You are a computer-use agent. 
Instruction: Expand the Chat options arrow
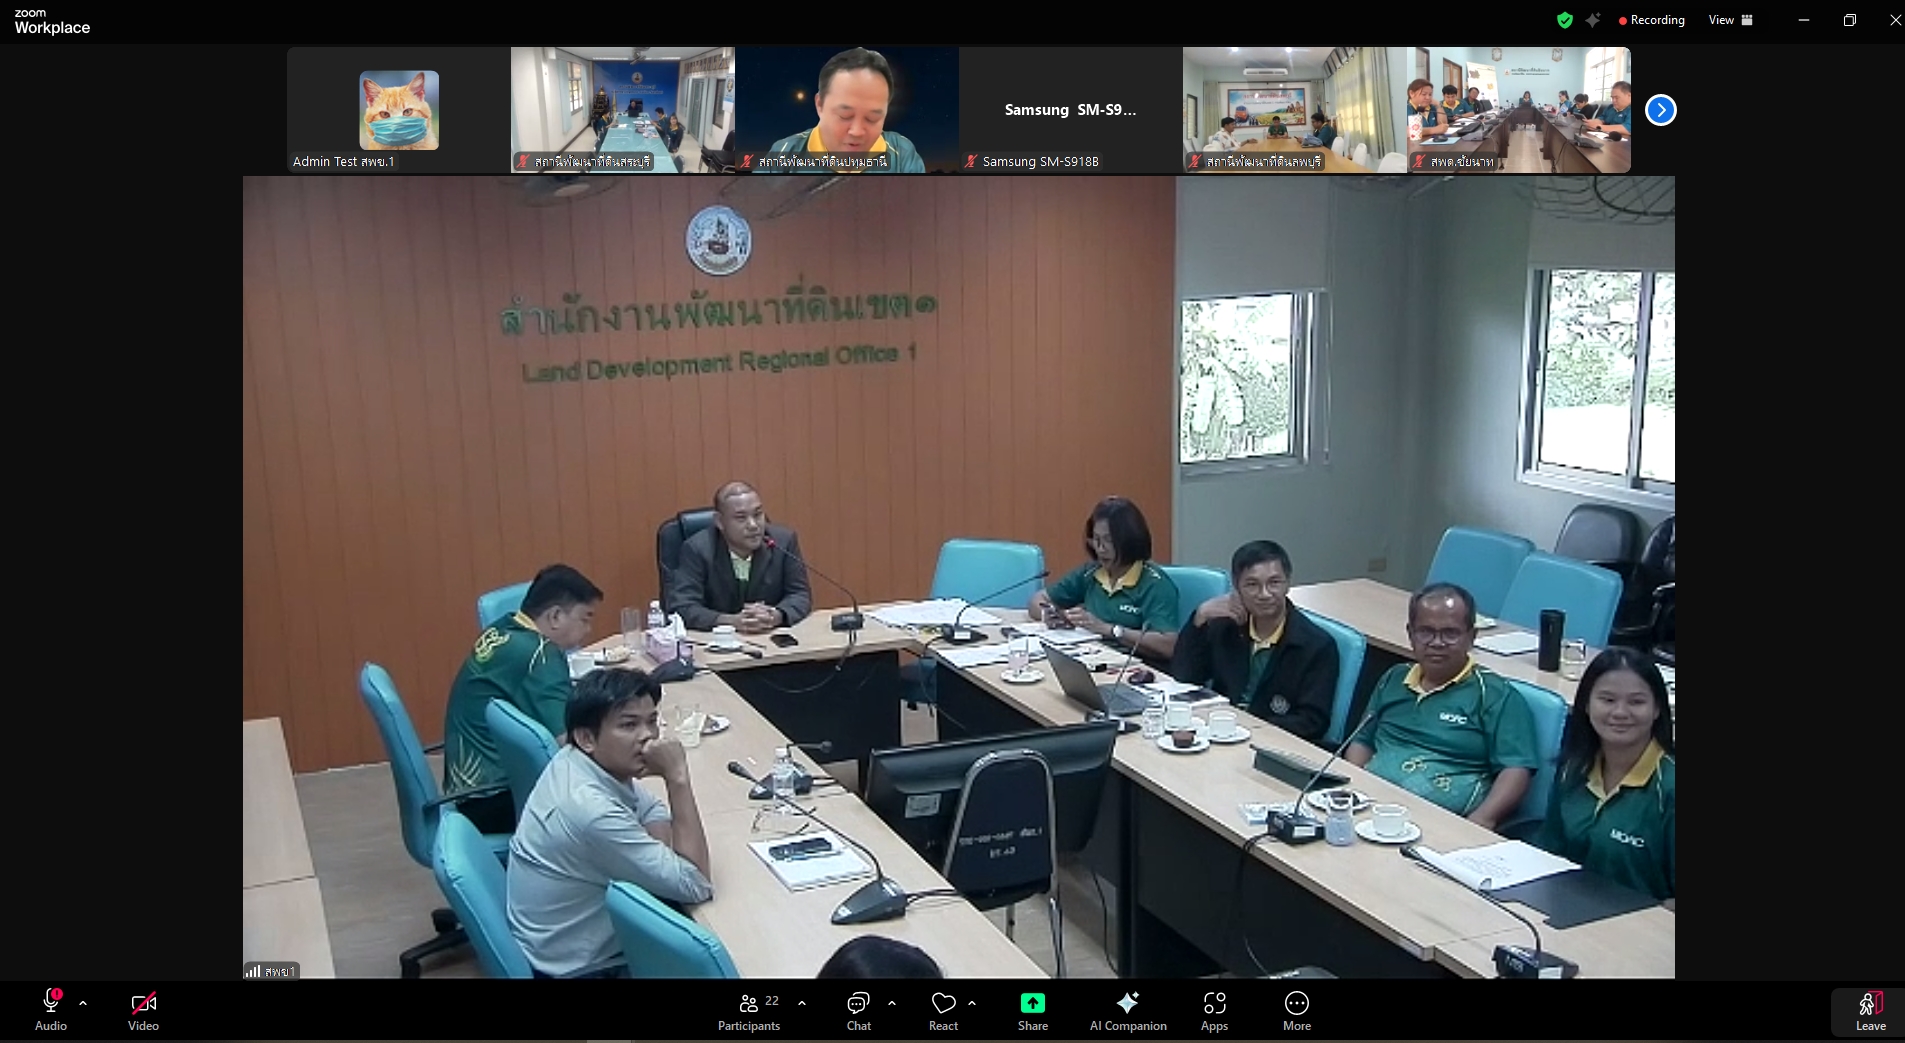click(892, 1003)
